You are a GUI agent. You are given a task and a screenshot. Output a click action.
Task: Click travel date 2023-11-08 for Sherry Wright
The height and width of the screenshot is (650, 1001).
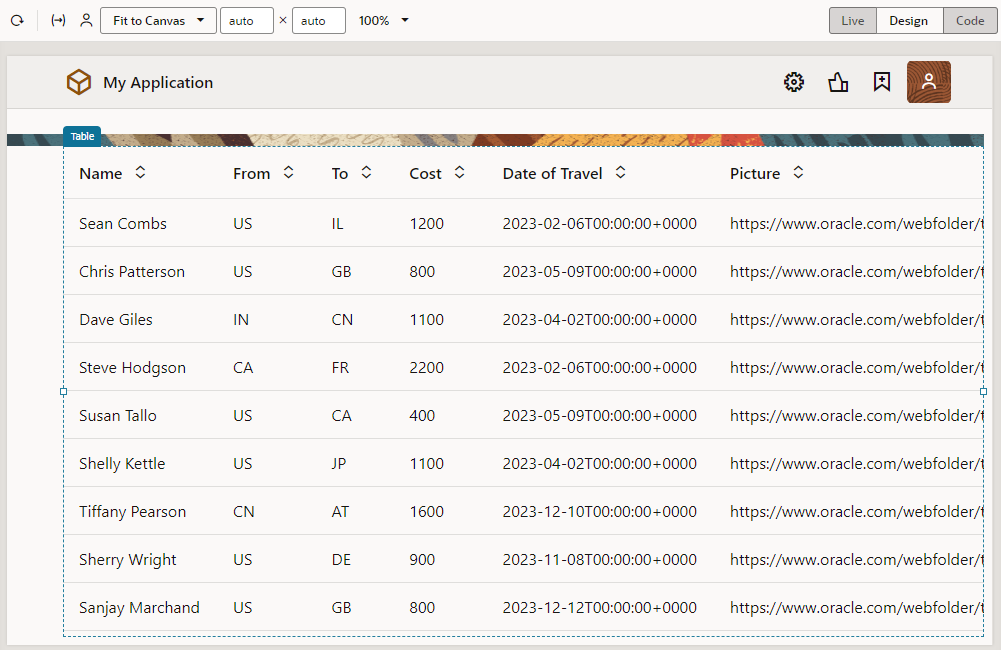tap(599, 560)
